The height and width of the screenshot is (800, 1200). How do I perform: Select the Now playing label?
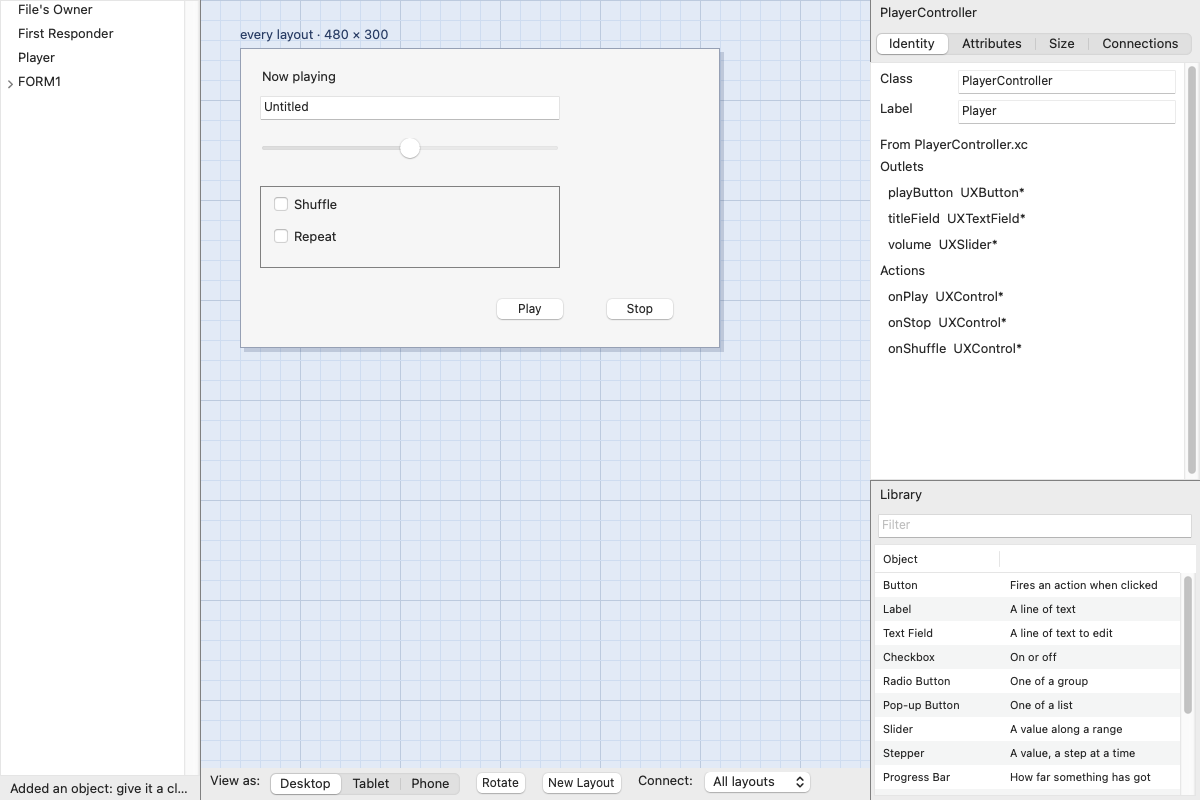(299, 77)
